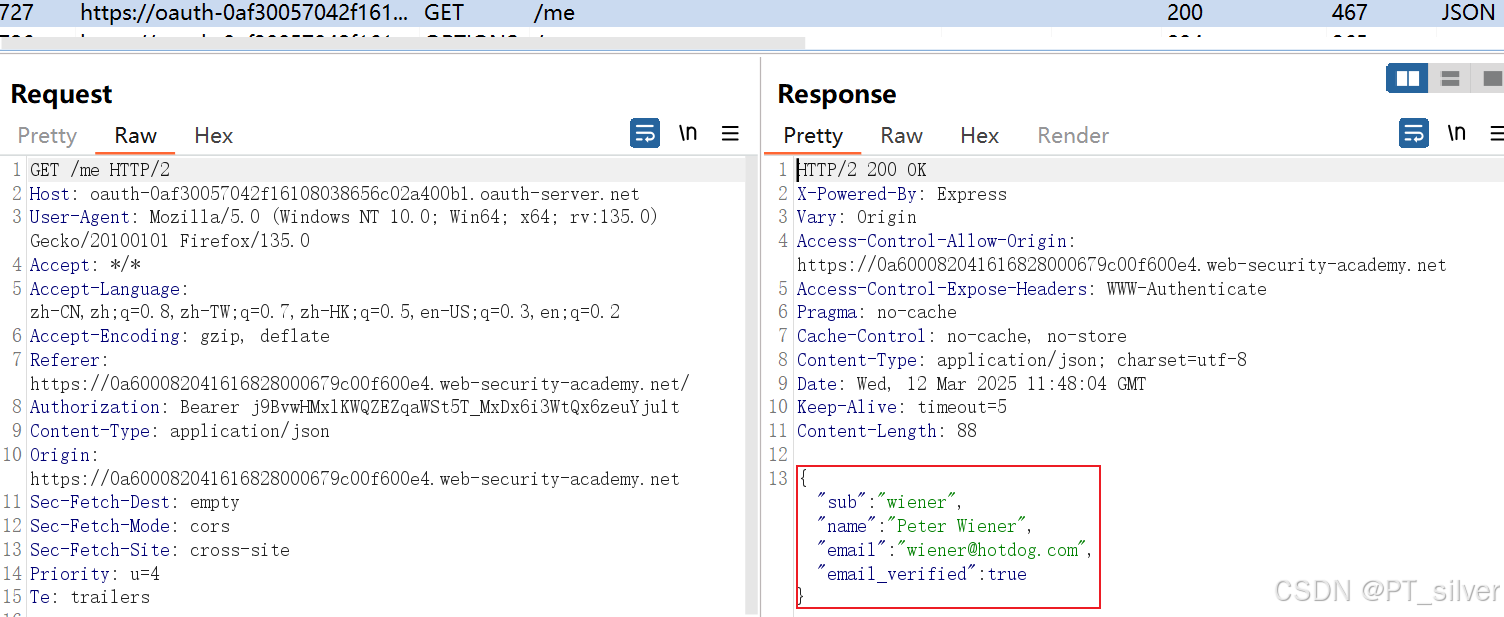Click the Host header line in Request
1504x617 pixels.
[334, 194]
